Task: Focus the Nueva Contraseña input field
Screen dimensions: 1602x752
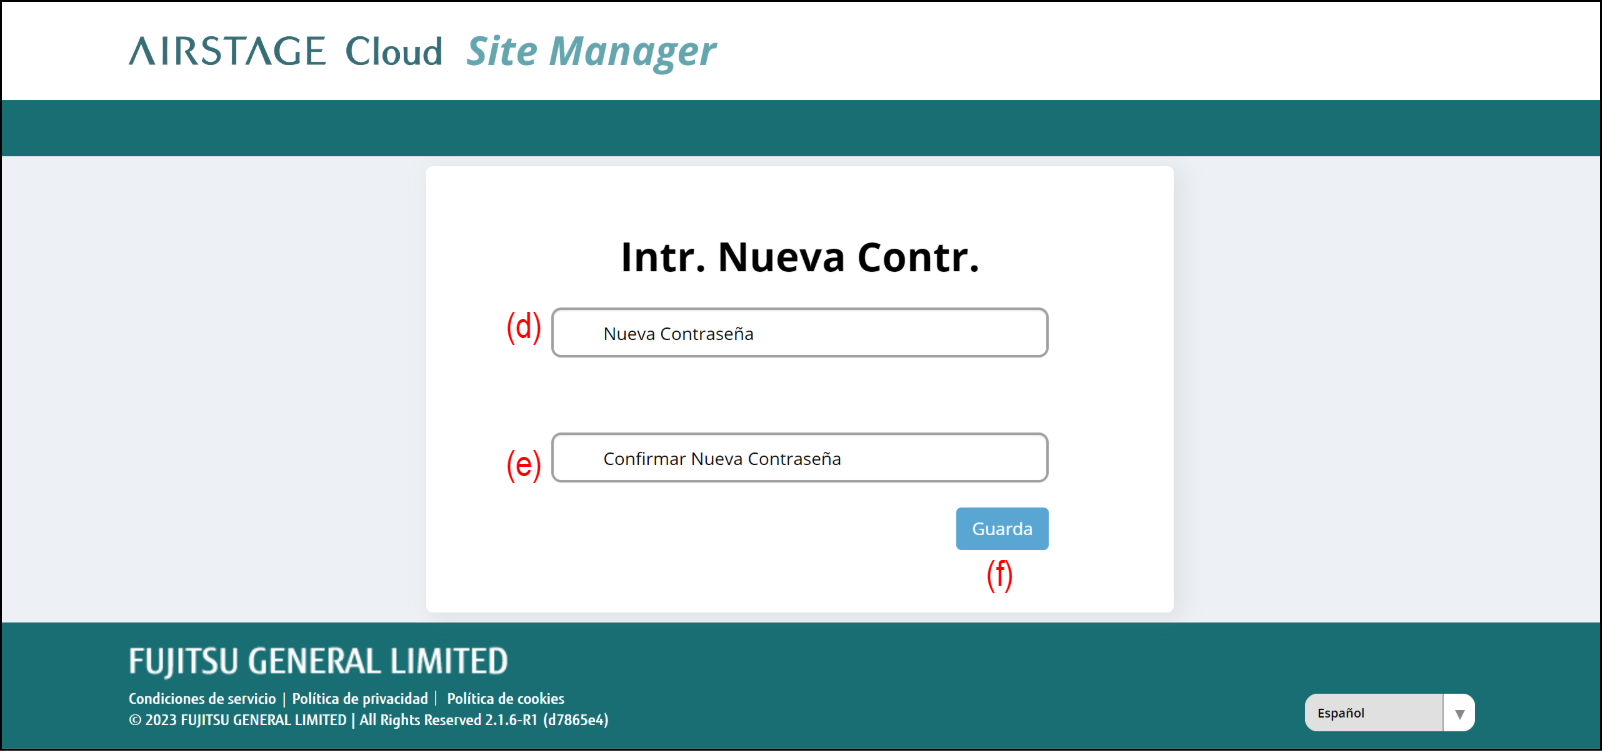Action: 799,333
